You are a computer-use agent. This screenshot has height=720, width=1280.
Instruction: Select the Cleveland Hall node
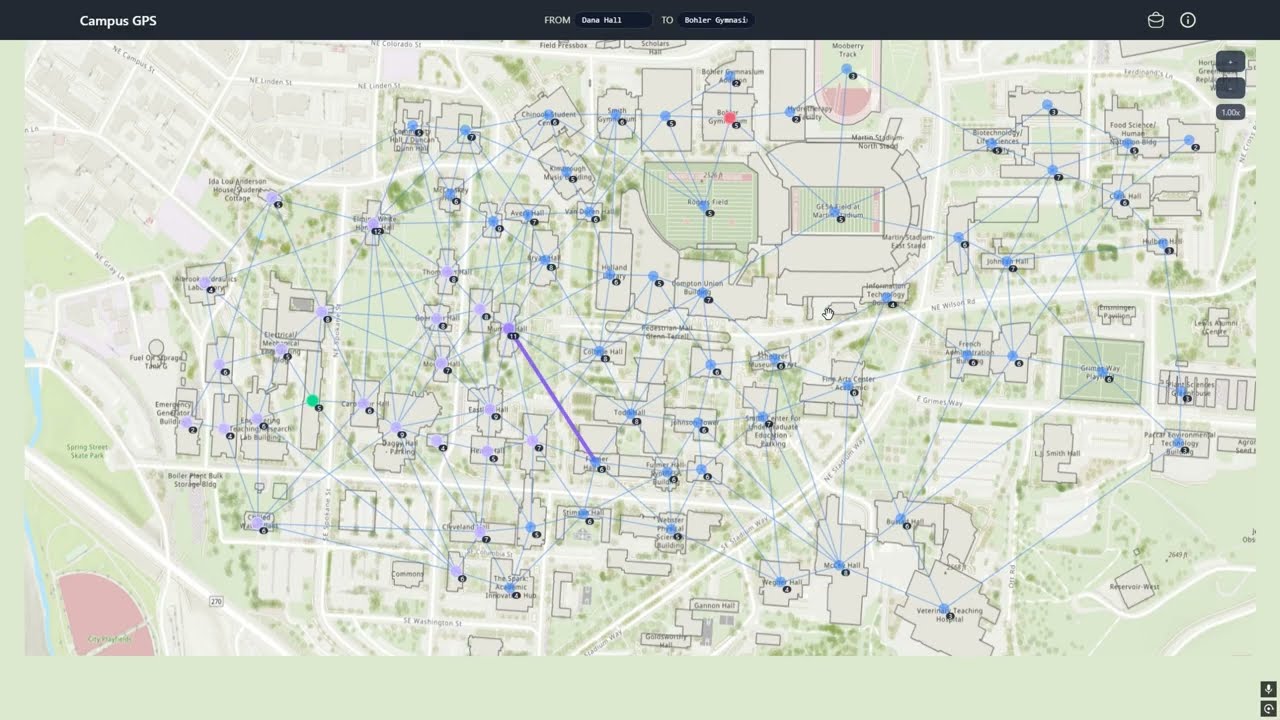[480, 531]
